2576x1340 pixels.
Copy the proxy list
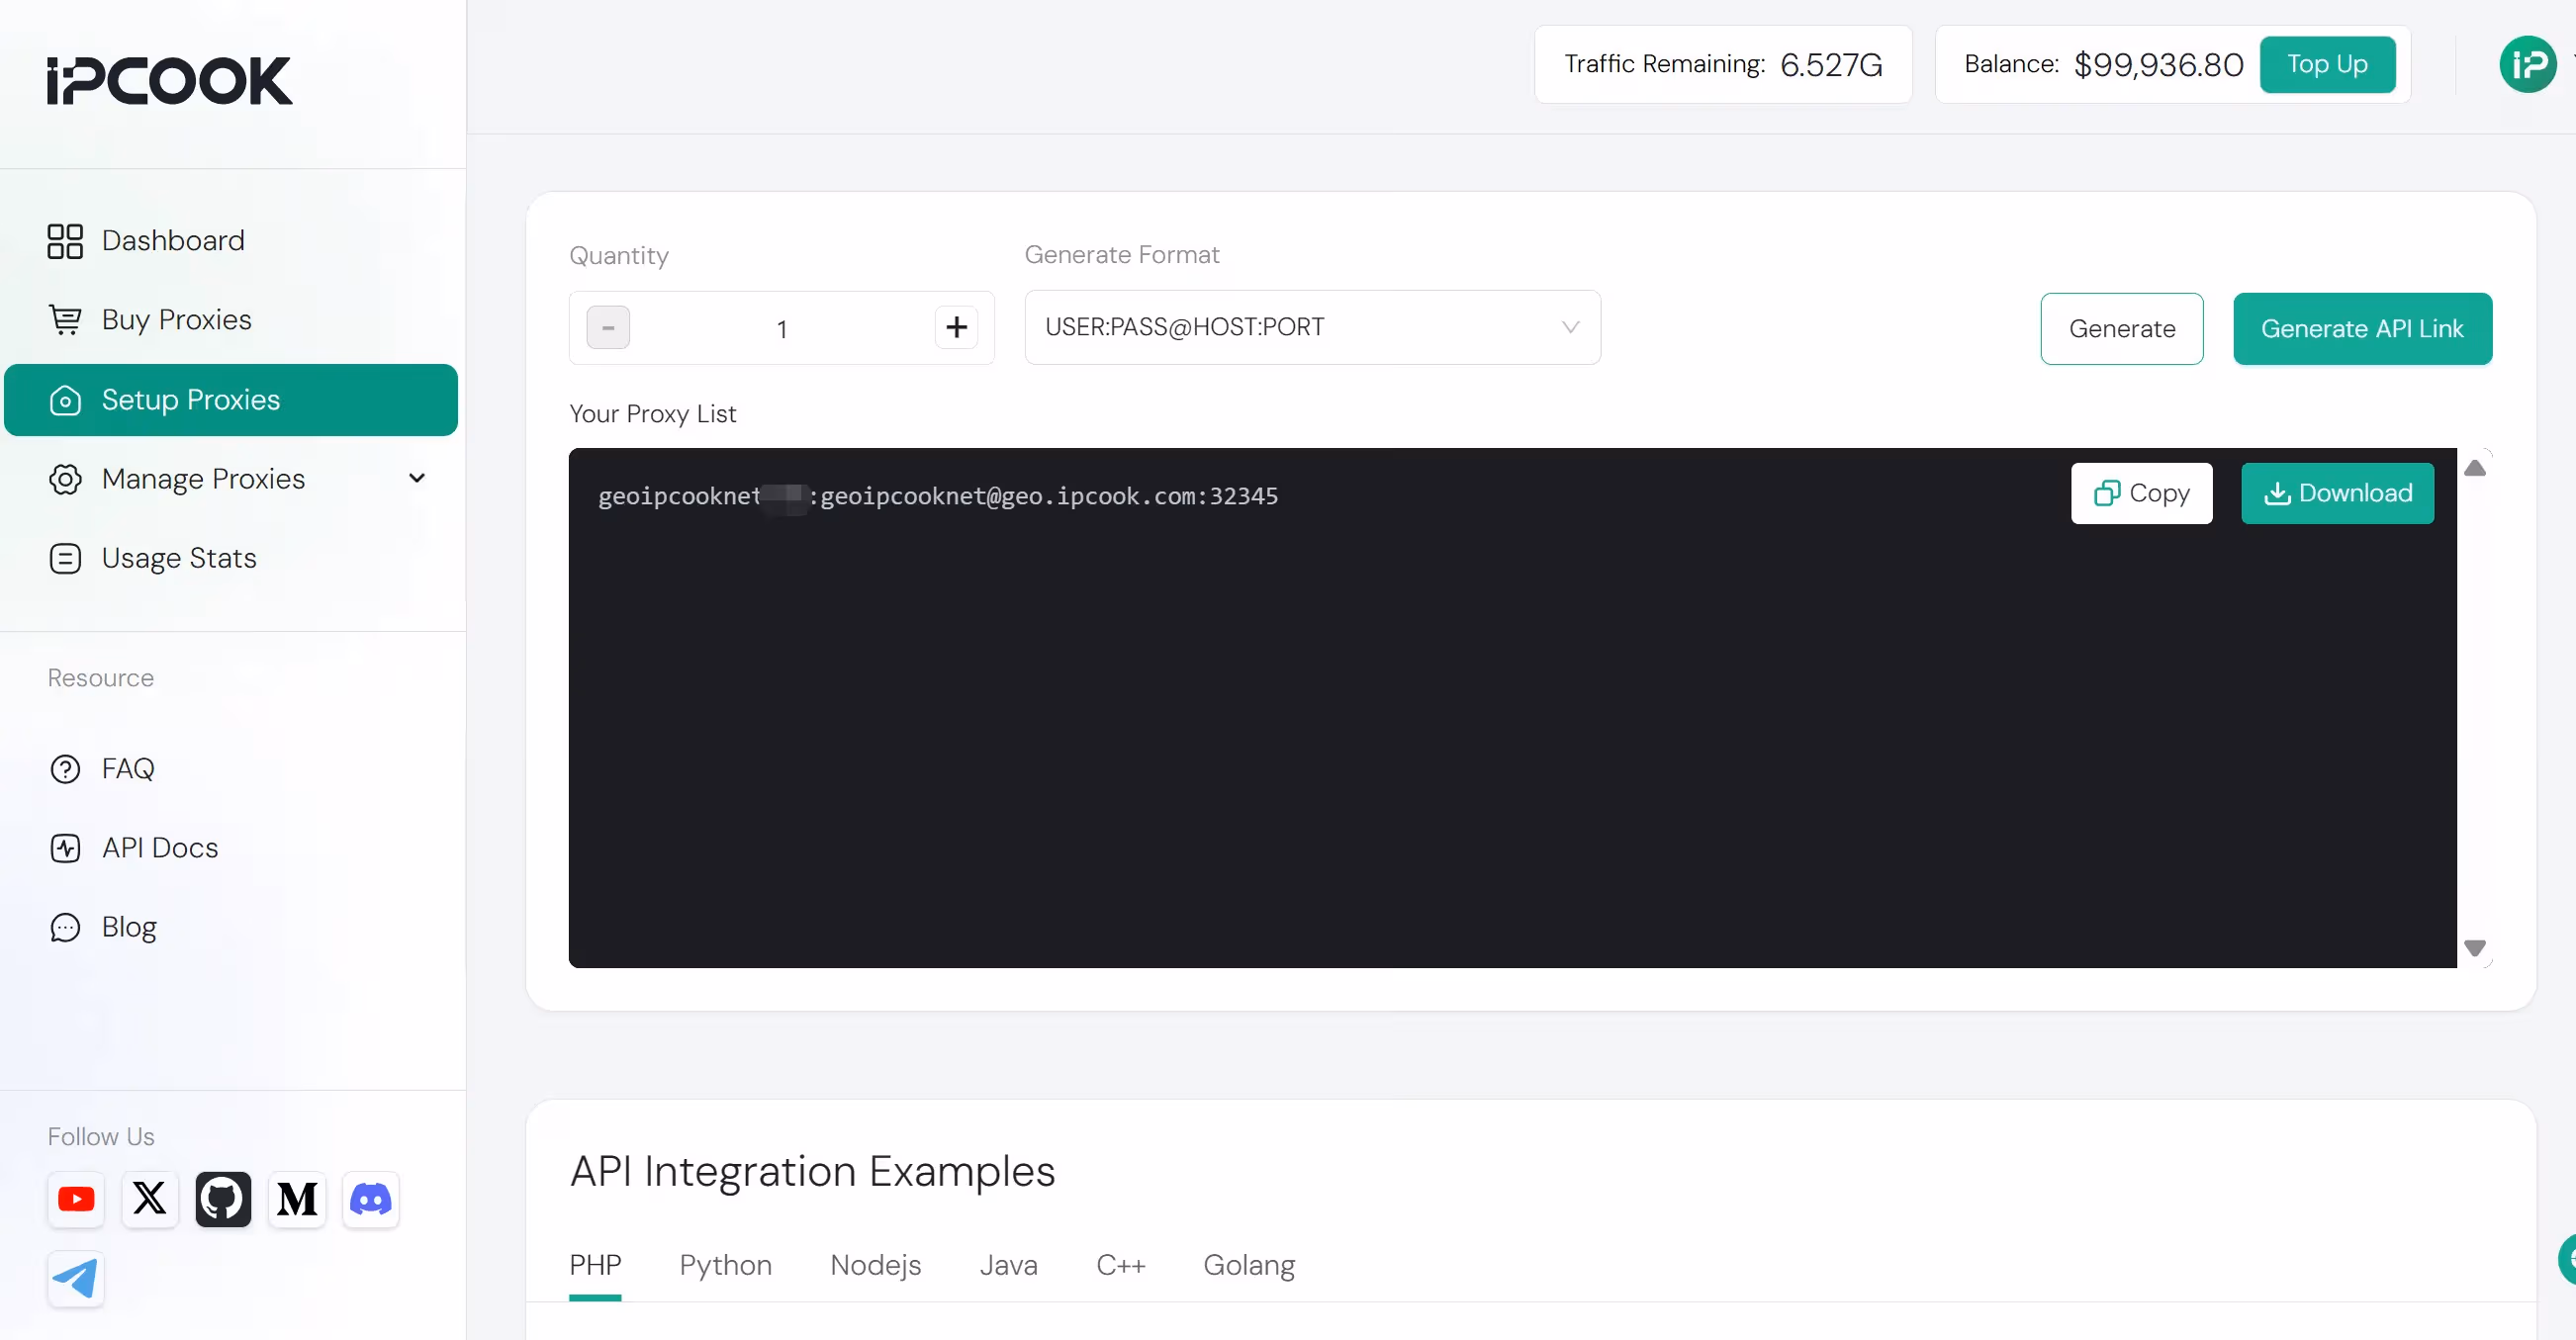click(x=2141, y=493)
